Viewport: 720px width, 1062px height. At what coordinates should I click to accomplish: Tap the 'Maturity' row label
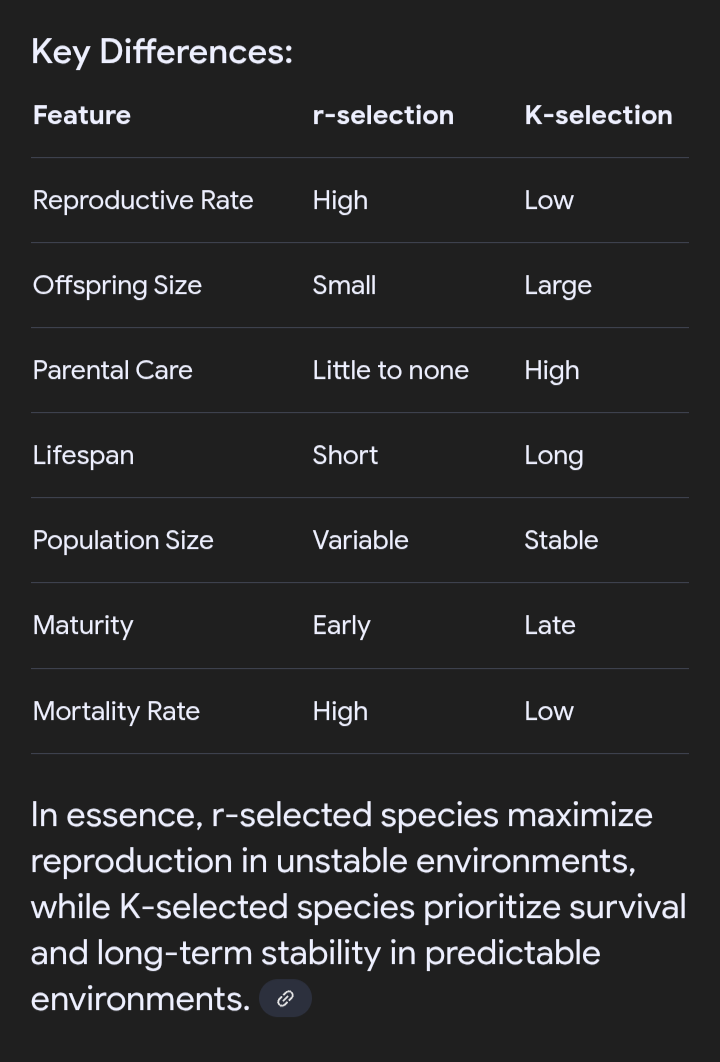83,625
